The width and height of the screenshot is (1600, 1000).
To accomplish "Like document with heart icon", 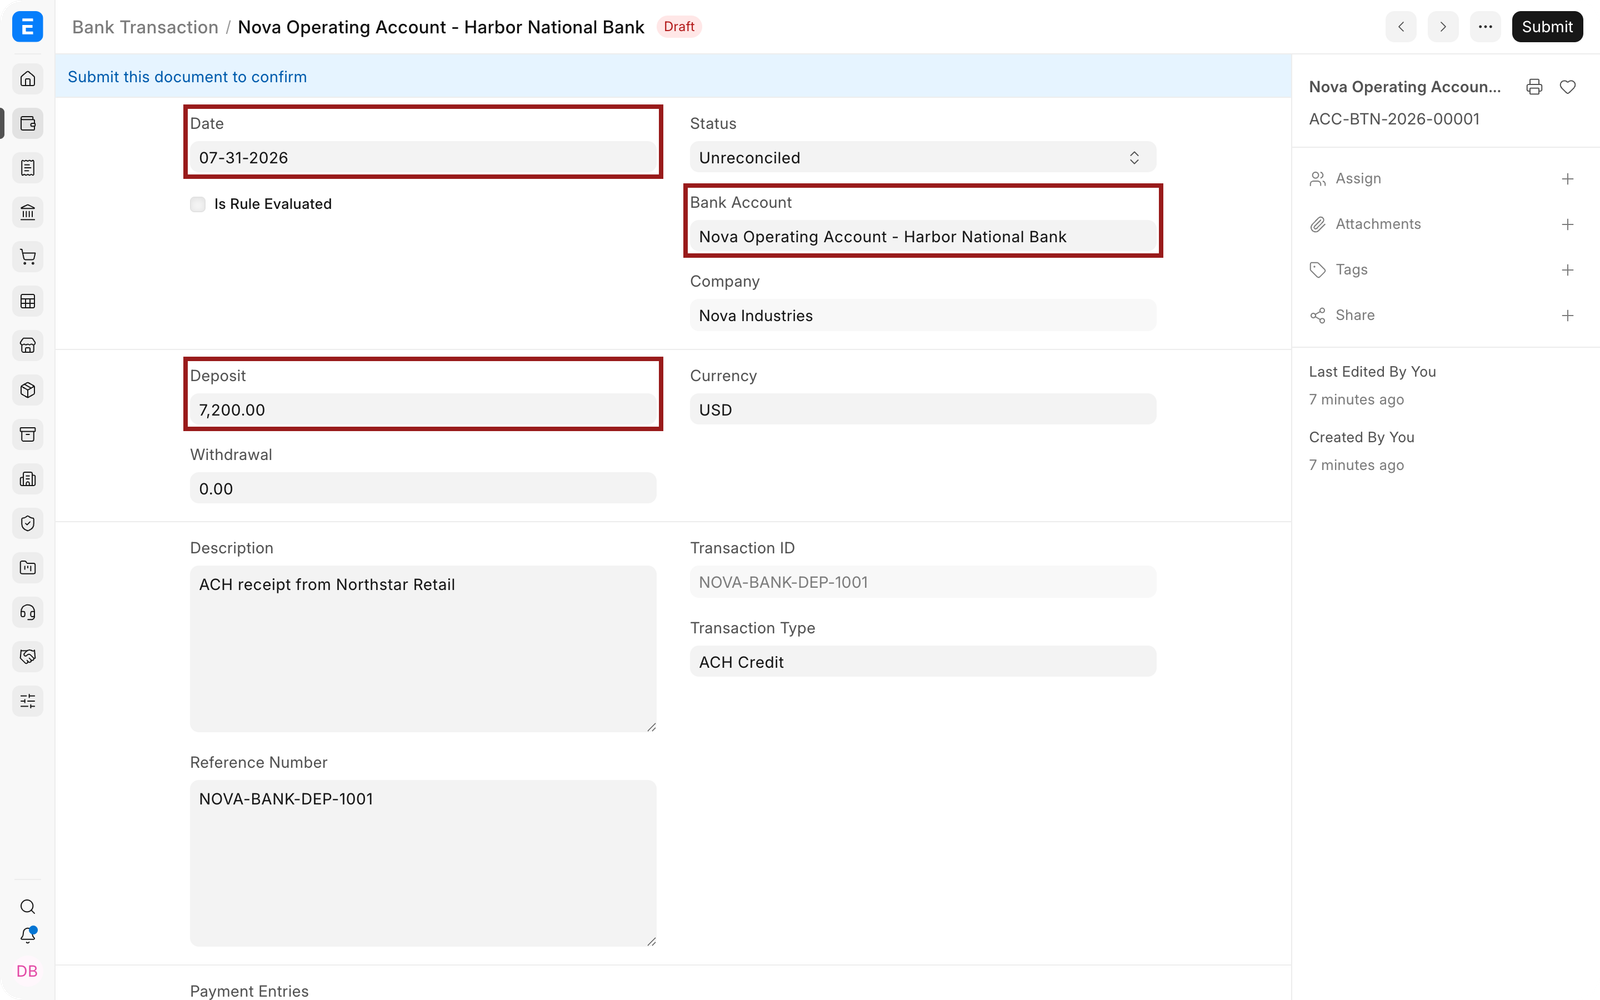I will 1568,87.
